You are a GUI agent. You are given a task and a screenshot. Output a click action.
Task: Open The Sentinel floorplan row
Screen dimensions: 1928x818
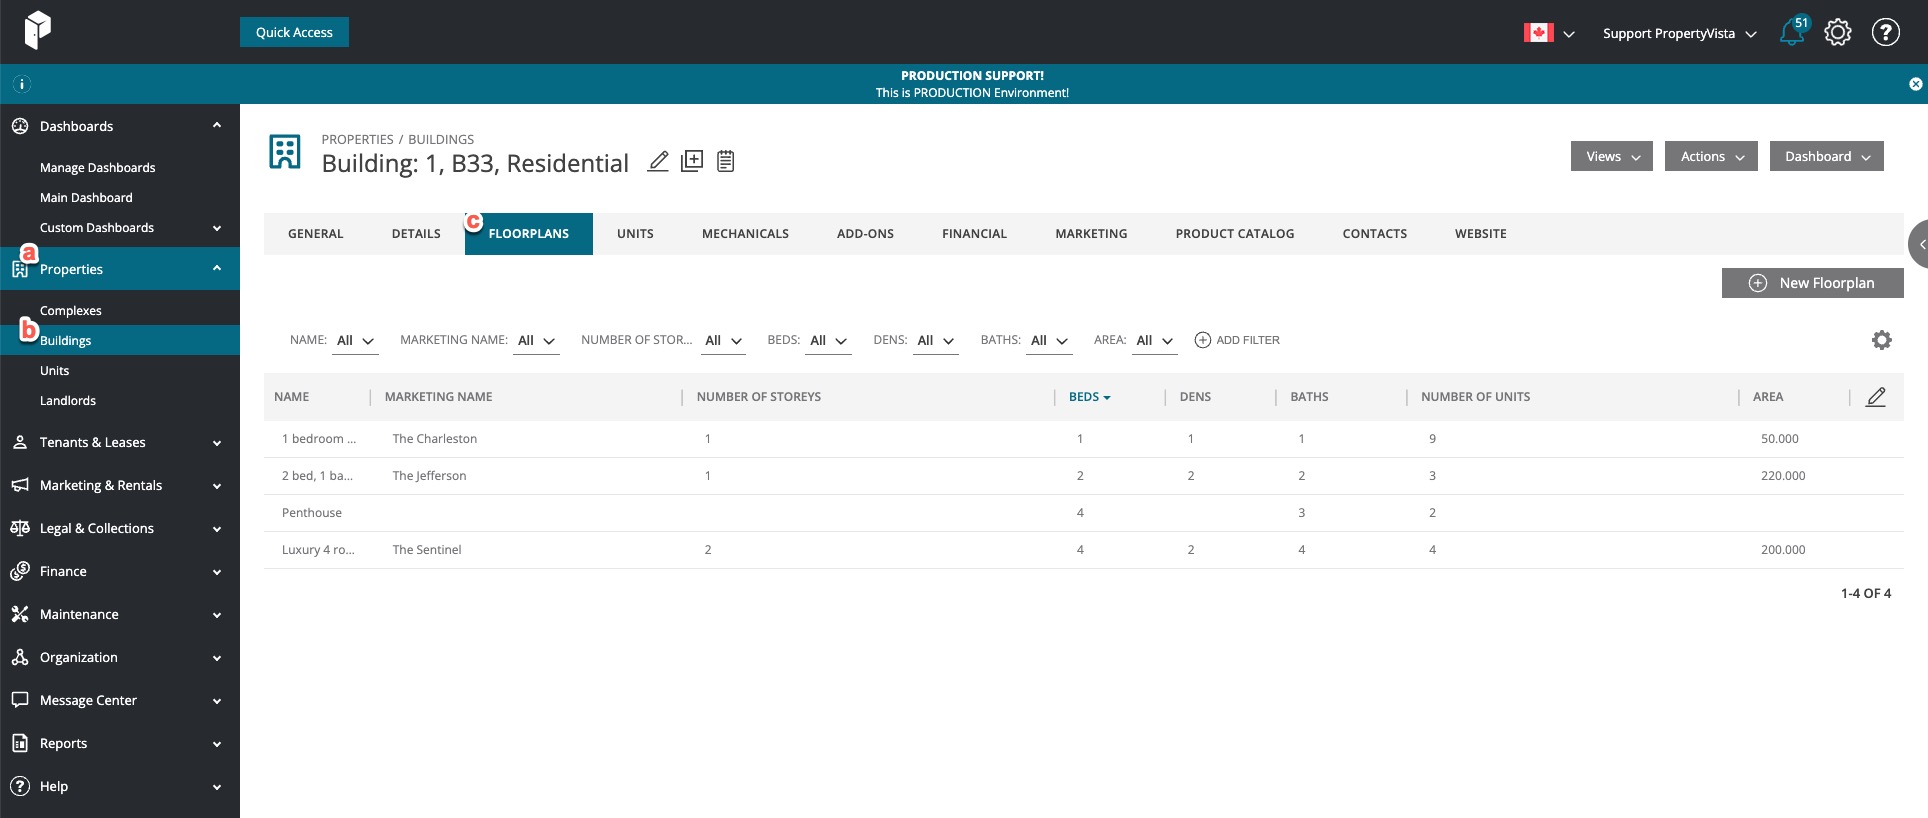pos(1084,550)
